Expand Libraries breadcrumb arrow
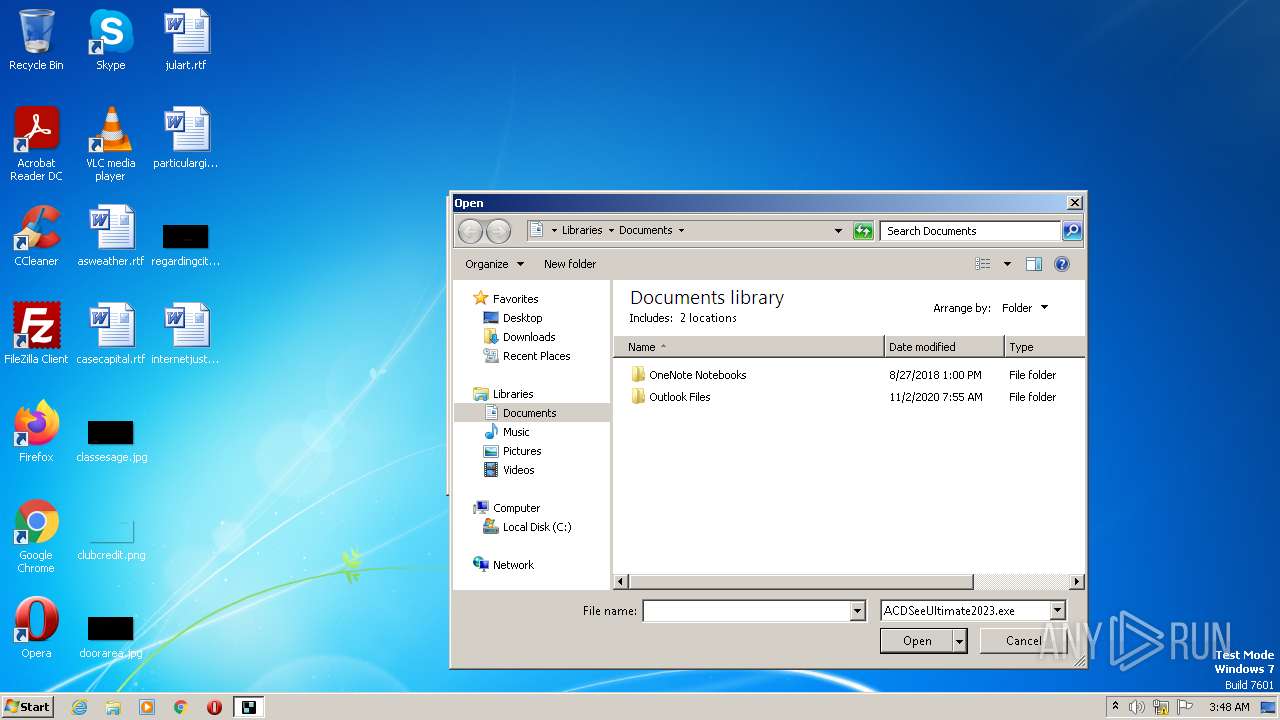 coord(611,231)
